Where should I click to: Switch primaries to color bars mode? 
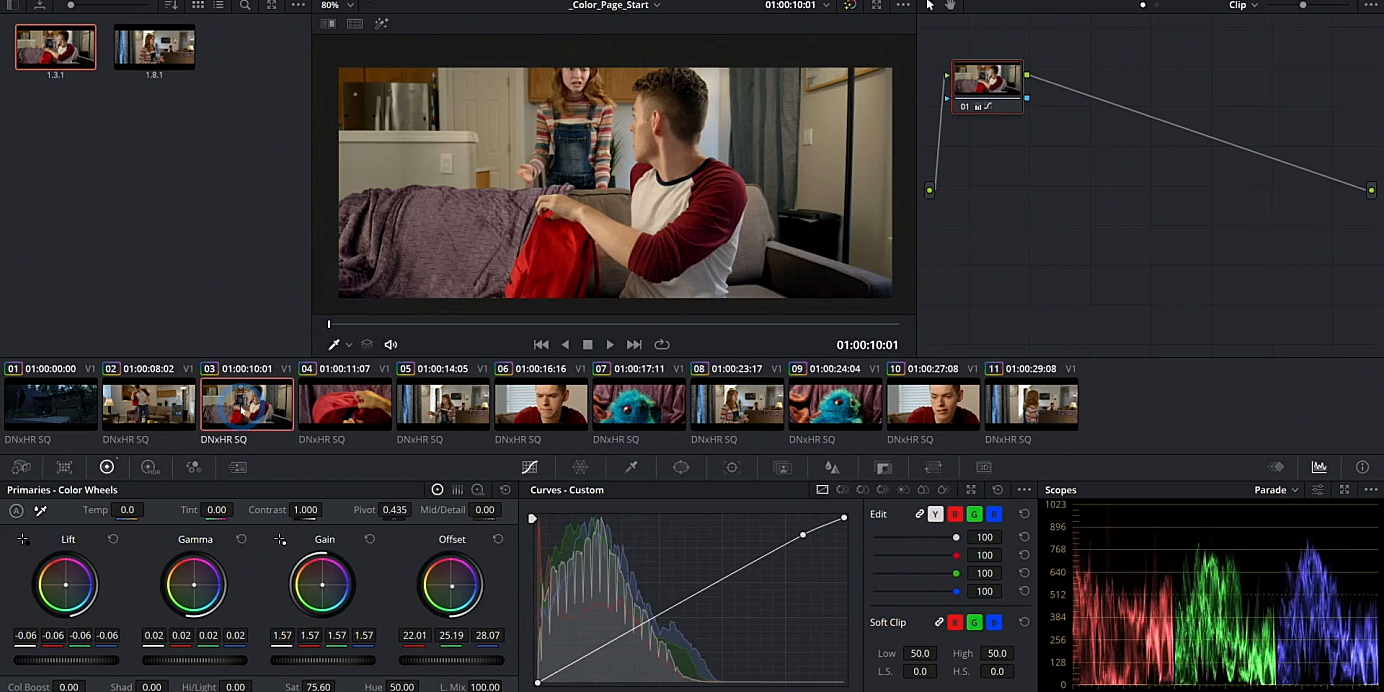457,490
